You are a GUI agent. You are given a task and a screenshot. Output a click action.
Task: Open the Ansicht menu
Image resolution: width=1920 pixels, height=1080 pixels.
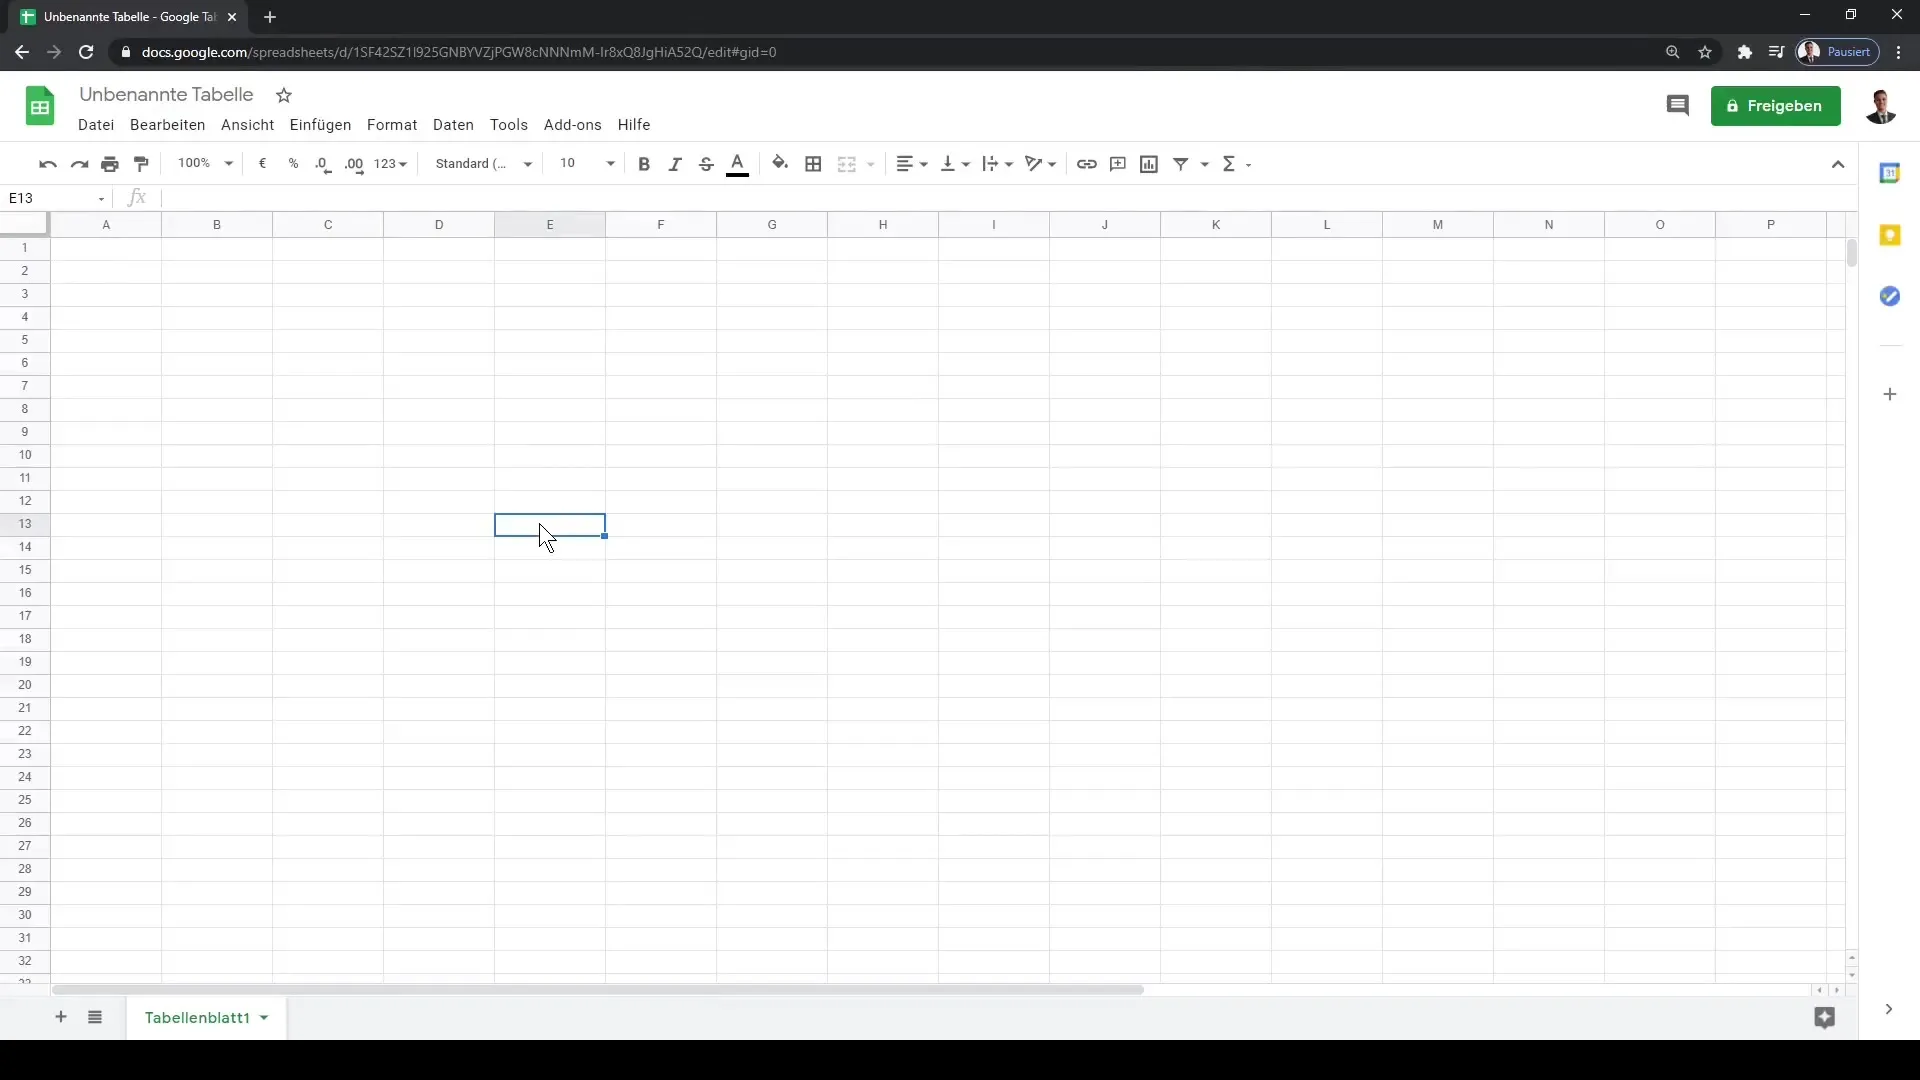[x=247, y=125]
